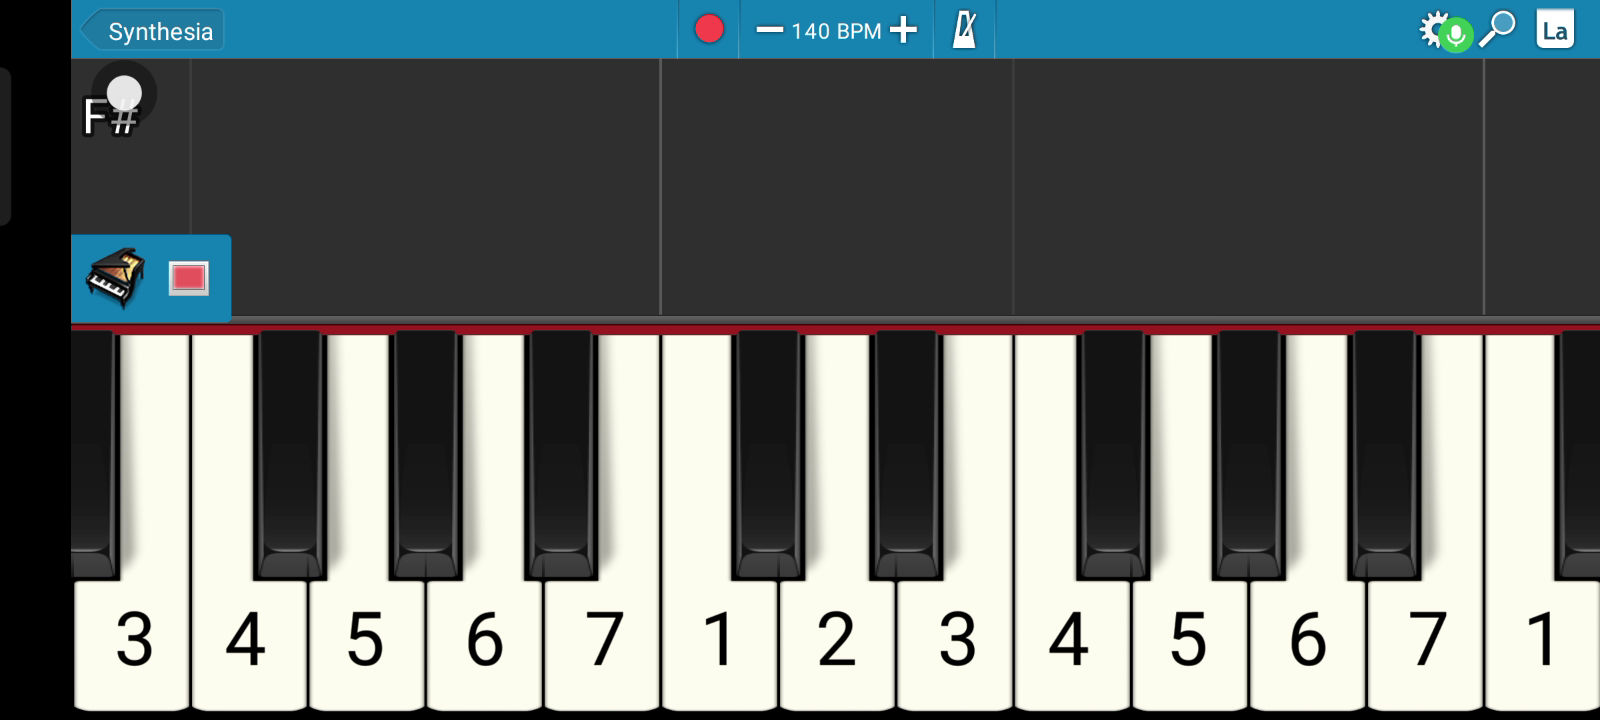Play the second white key labeled 6
This screenshot has height=720, width=1600.
coord(1308,640)
